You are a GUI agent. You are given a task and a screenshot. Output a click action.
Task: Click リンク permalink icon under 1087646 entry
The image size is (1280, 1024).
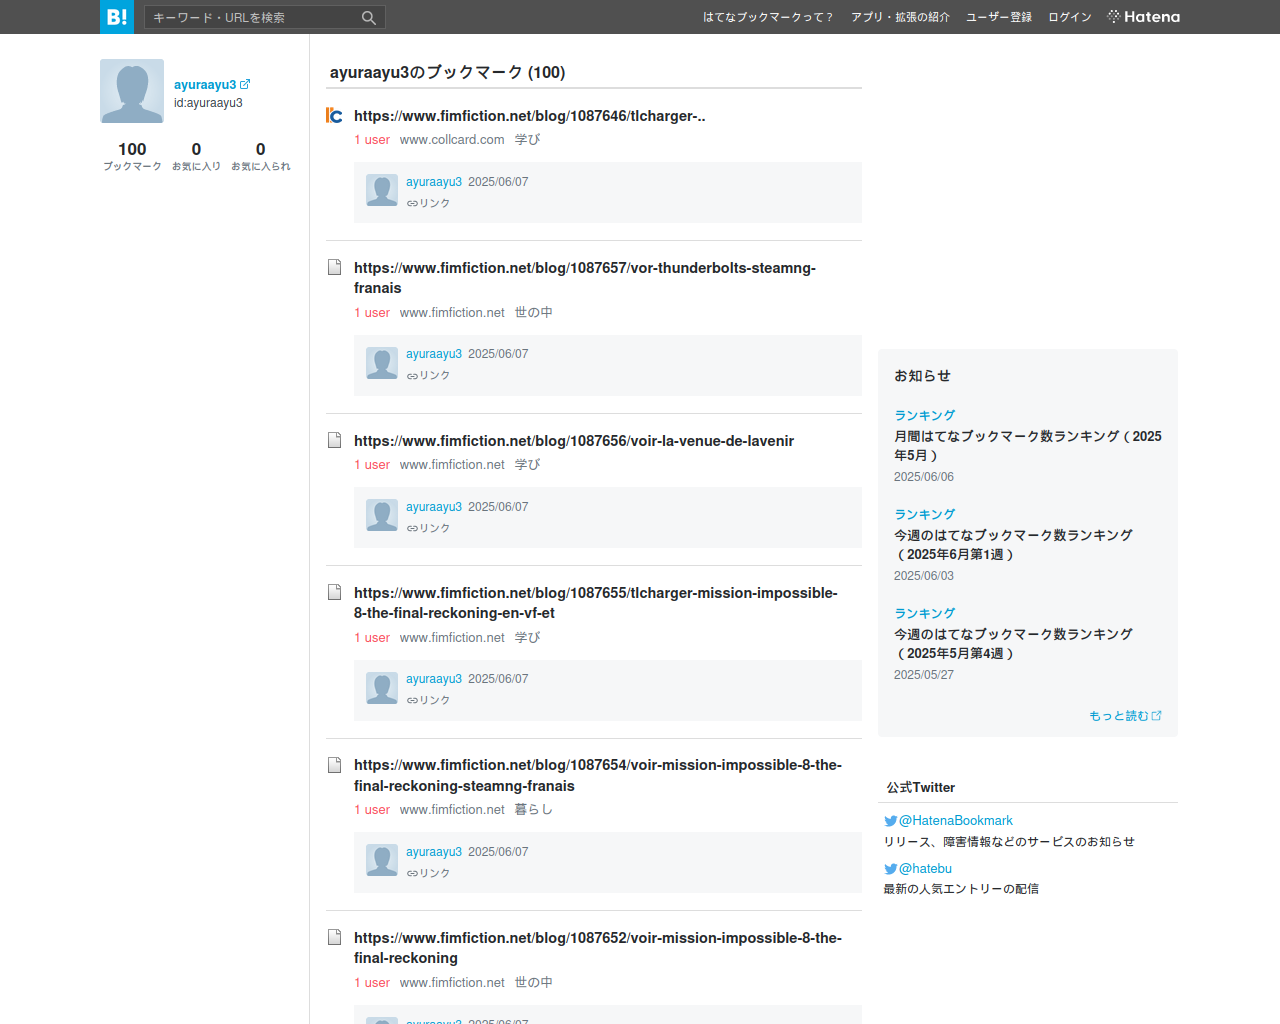click(428, 203)
